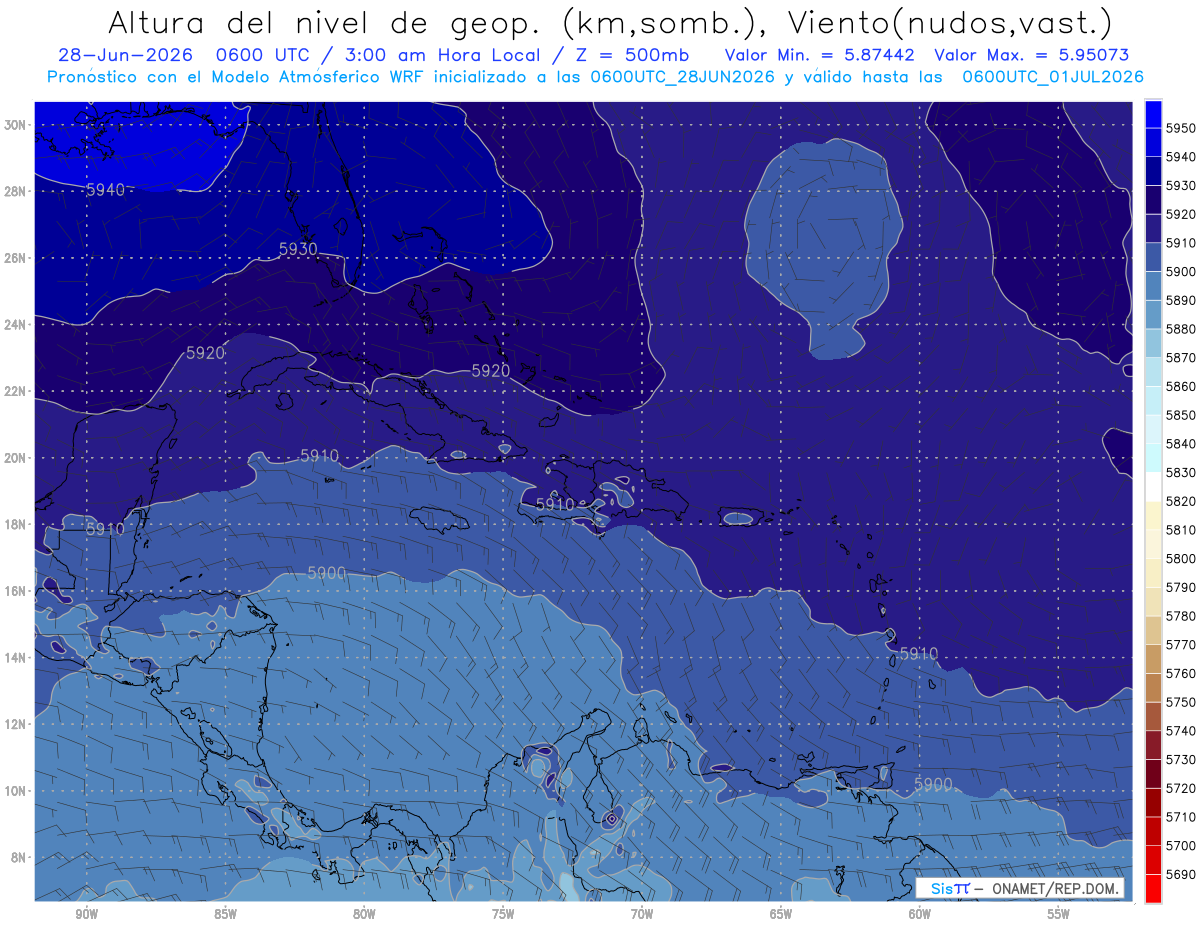
Task: Click the 5720 value in the colorbar legend
Action: [x=1180, y=788]
